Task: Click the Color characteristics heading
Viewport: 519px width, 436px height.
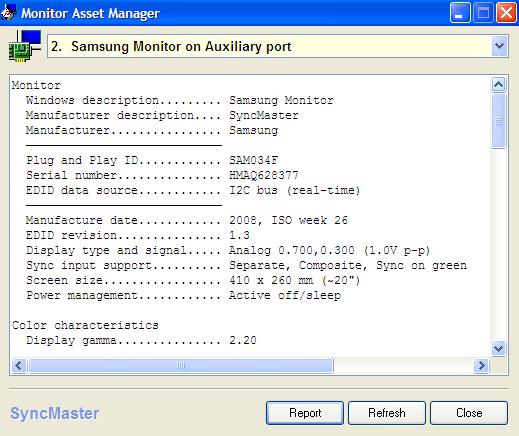Action: pyautogui.click(x=85, y=325)
